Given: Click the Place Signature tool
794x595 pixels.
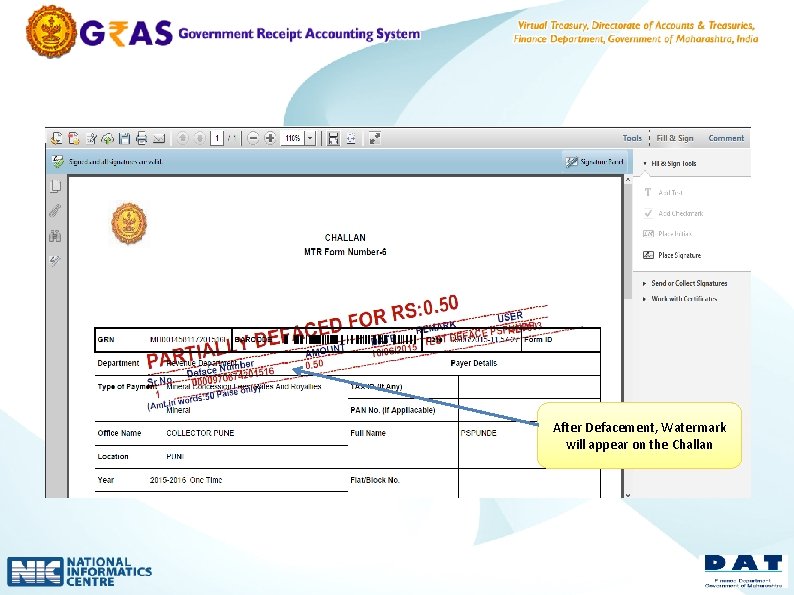Looking at the screenshot, I should point(672,255).
